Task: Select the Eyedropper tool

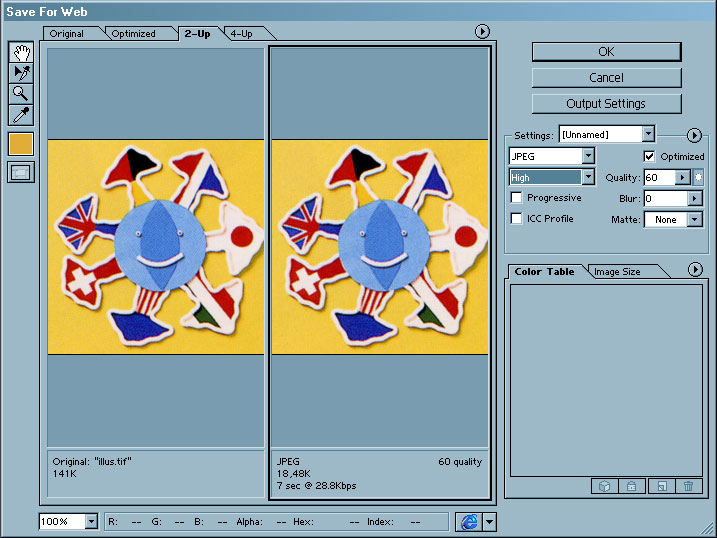Action: (x=21, y=115)
